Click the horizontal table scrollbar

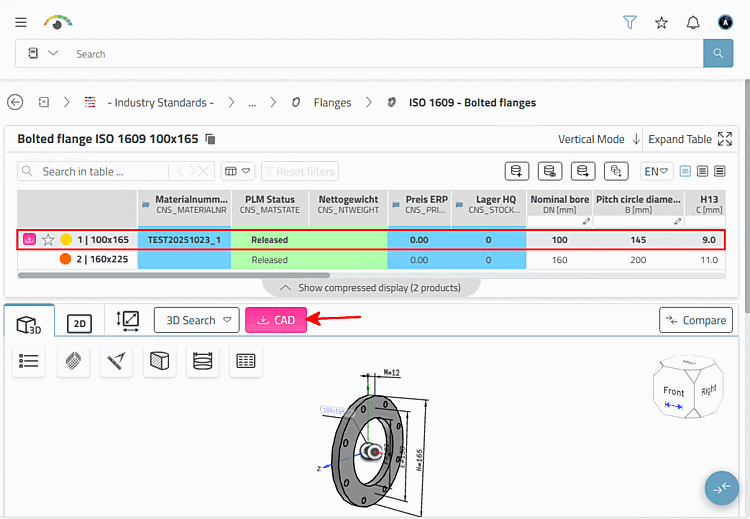(x=174, y=275)
